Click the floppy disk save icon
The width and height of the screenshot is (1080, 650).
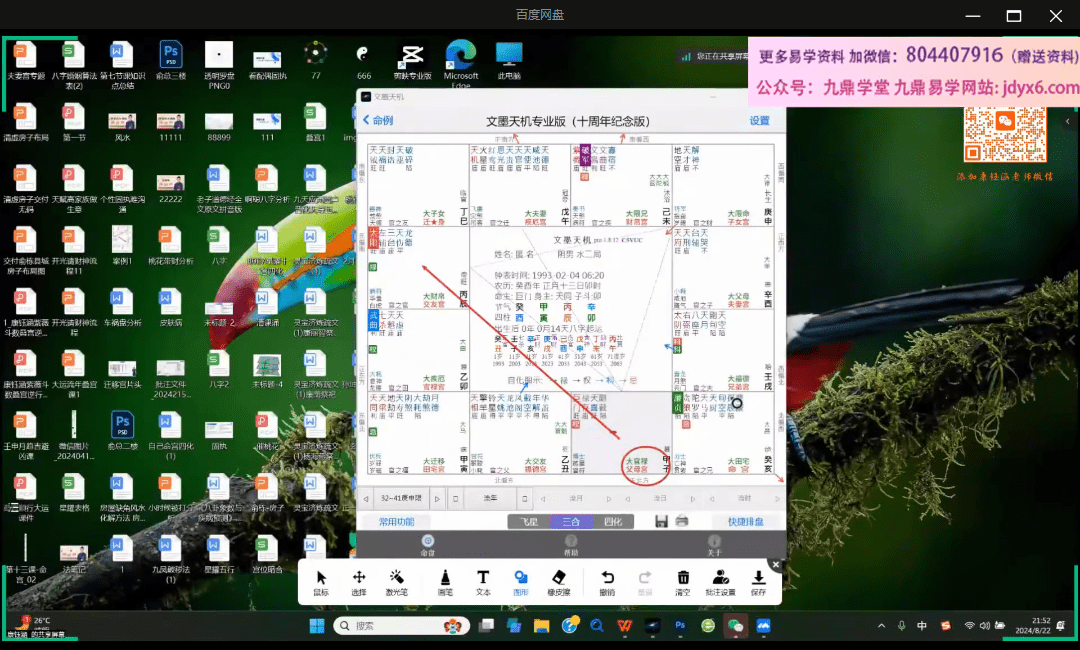(x=661, y=521)
